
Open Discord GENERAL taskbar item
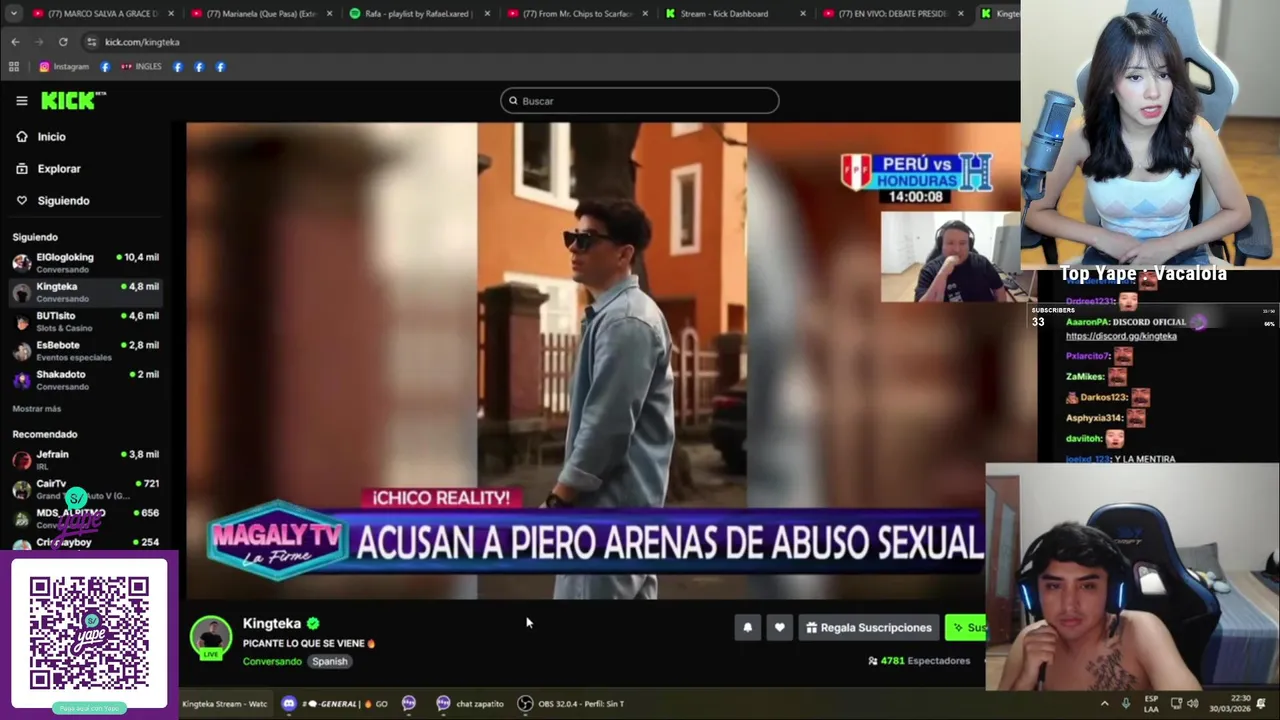(336, 704)
